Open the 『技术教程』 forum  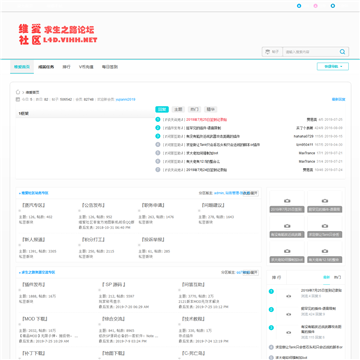click(x=193, y=319)
